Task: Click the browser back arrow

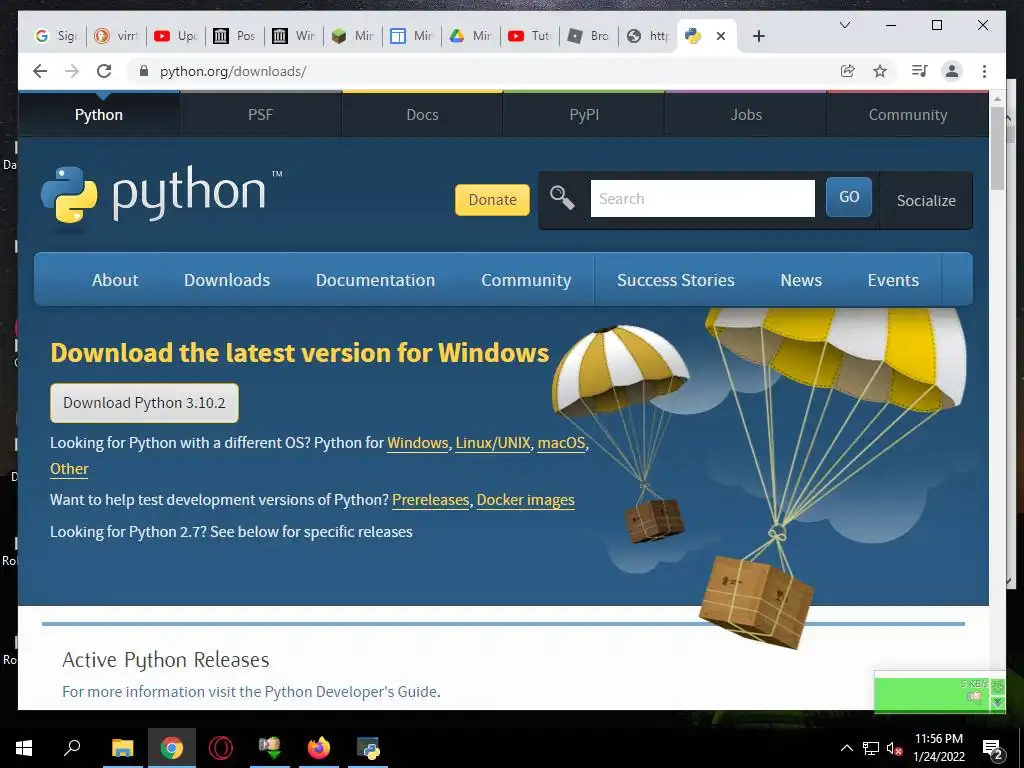Action: coord(40,71)
